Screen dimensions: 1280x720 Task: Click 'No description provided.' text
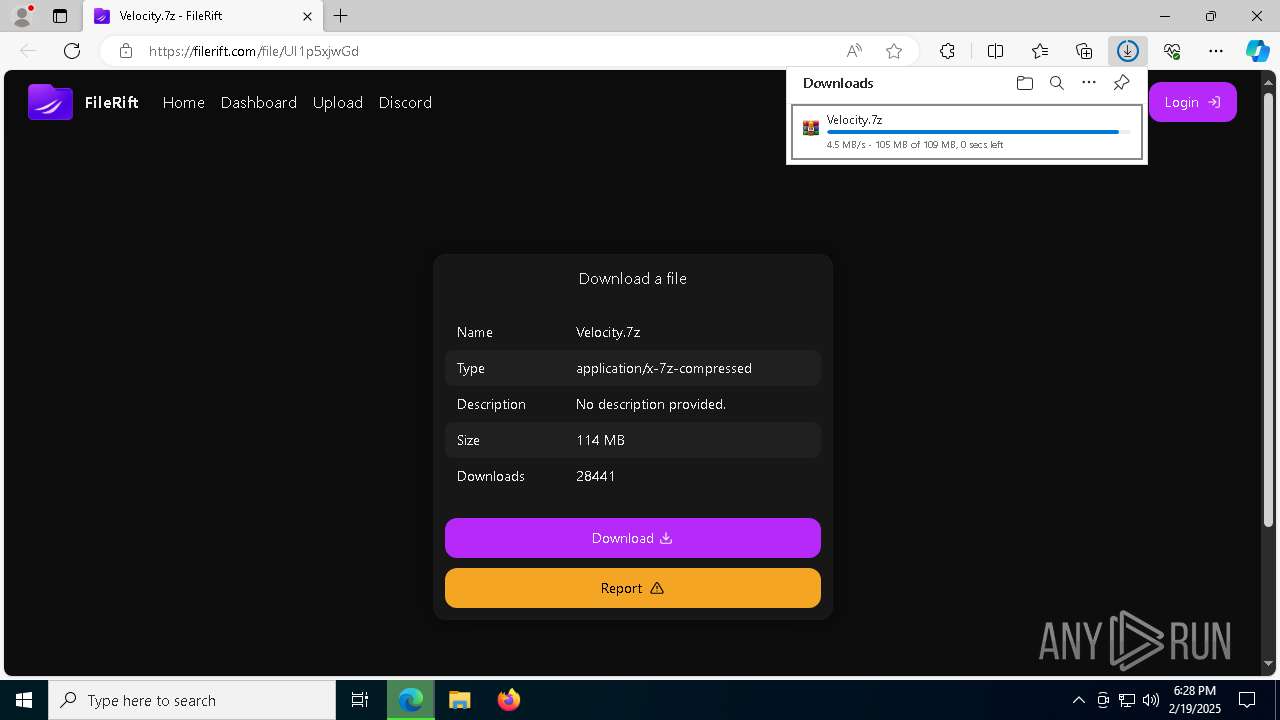651,404
